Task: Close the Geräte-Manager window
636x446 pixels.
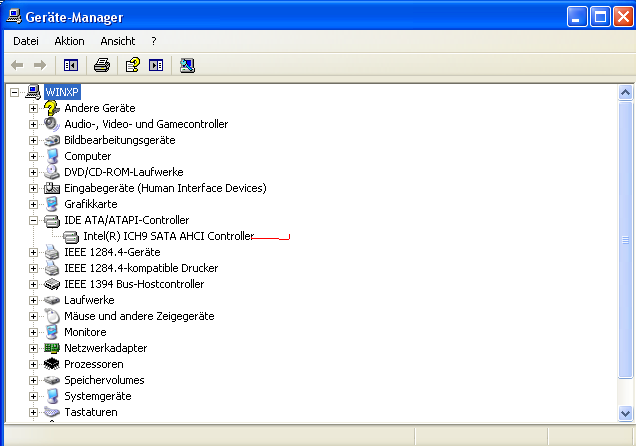Action: (x=624, y=17)
